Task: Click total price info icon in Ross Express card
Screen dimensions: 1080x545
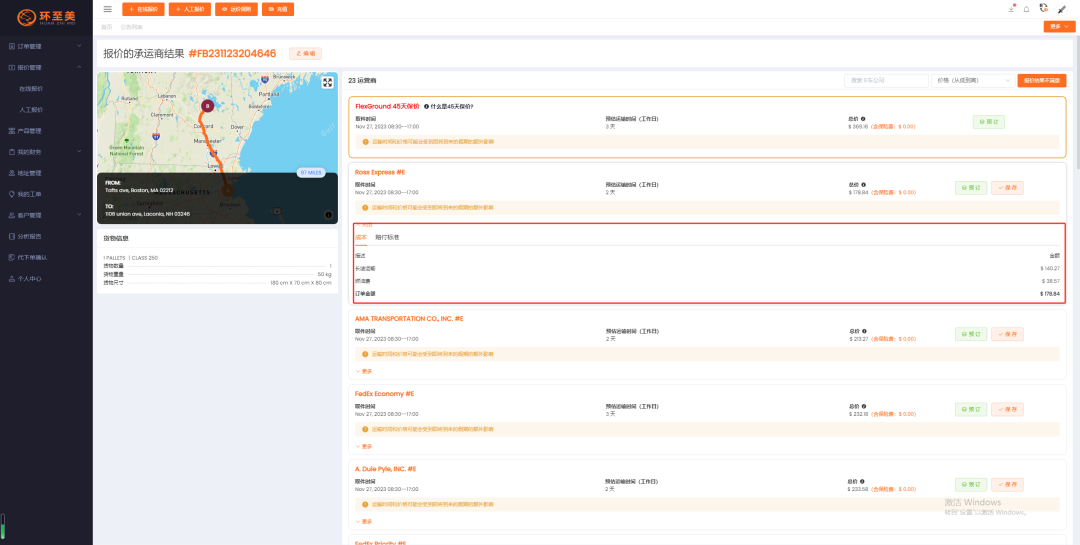Action: [x=863, y=185]
